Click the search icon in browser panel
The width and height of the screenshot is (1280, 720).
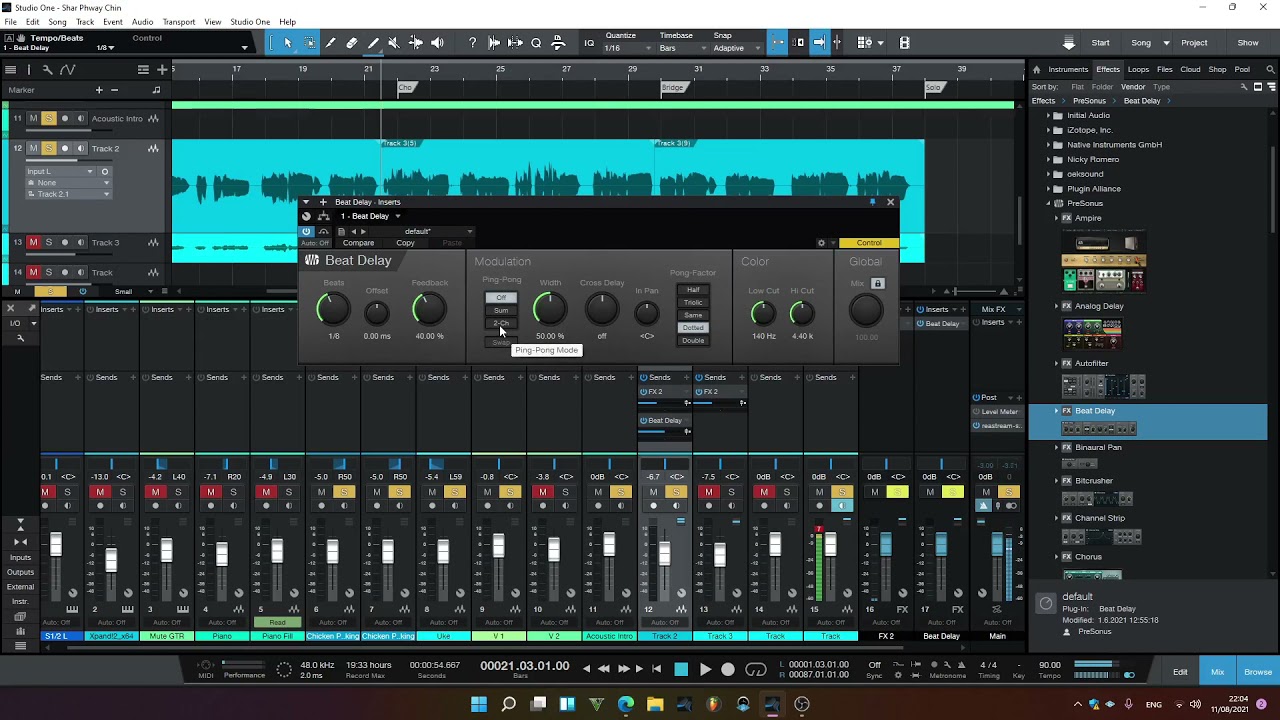pyautogui.click(x=1270, y=69)
